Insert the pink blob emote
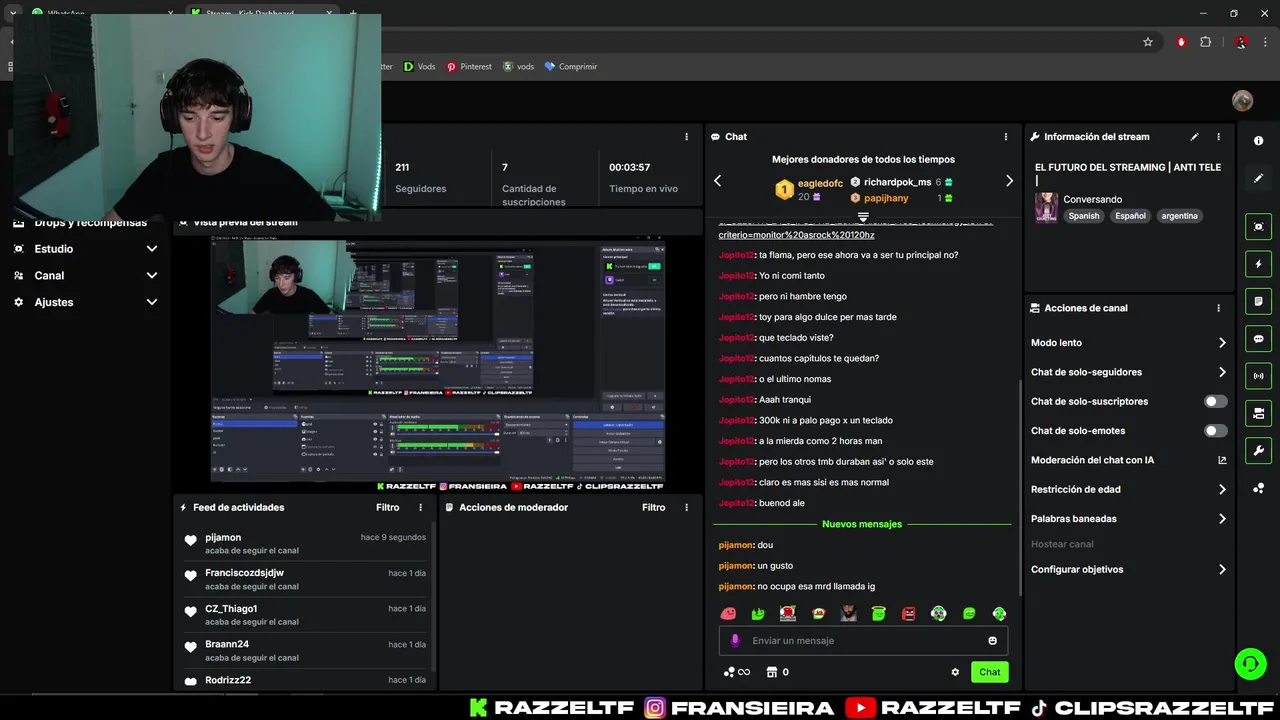This screenshot has width=1280, height=720. (728, 613)
